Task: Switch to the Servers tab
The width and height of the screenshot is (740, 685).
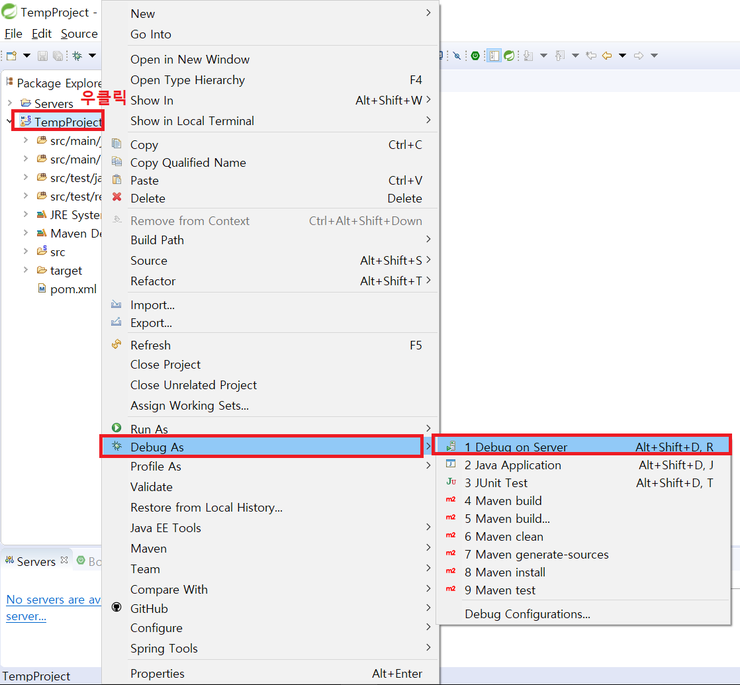Action: pyautogui.click(x=35, y=561)
